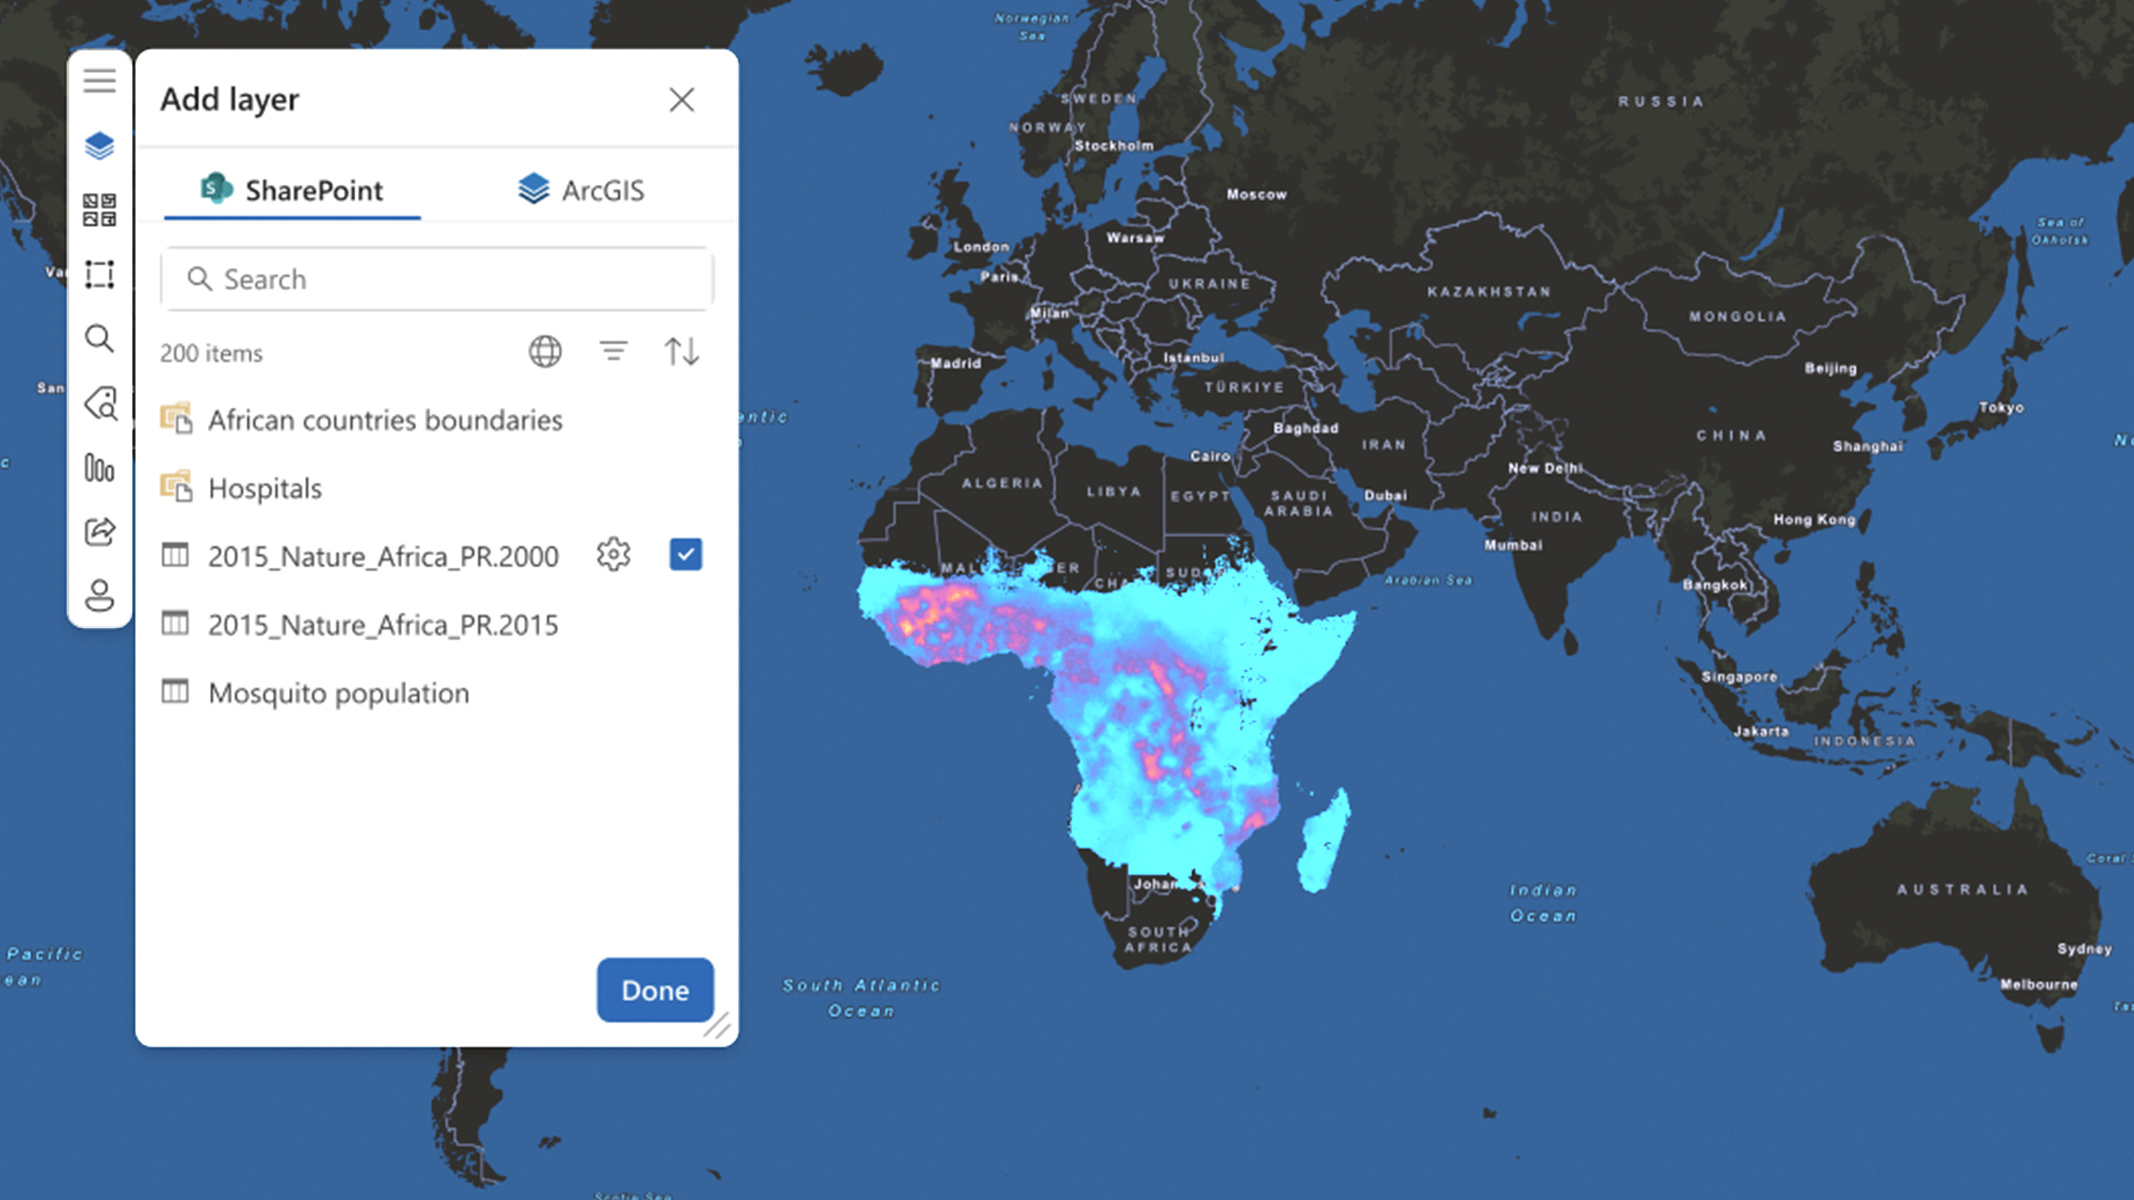Open the filter options dropdown
Viewport: 2134px width, 1200px height.
pos(613,351)
